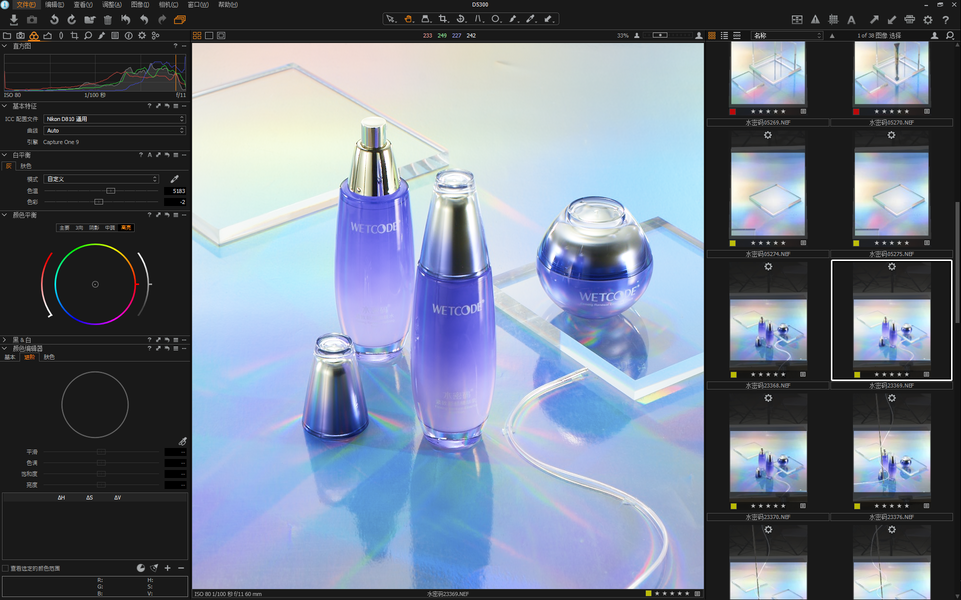
Task: Switch browser to thumbnail grid view
Action: coord(712,36)
